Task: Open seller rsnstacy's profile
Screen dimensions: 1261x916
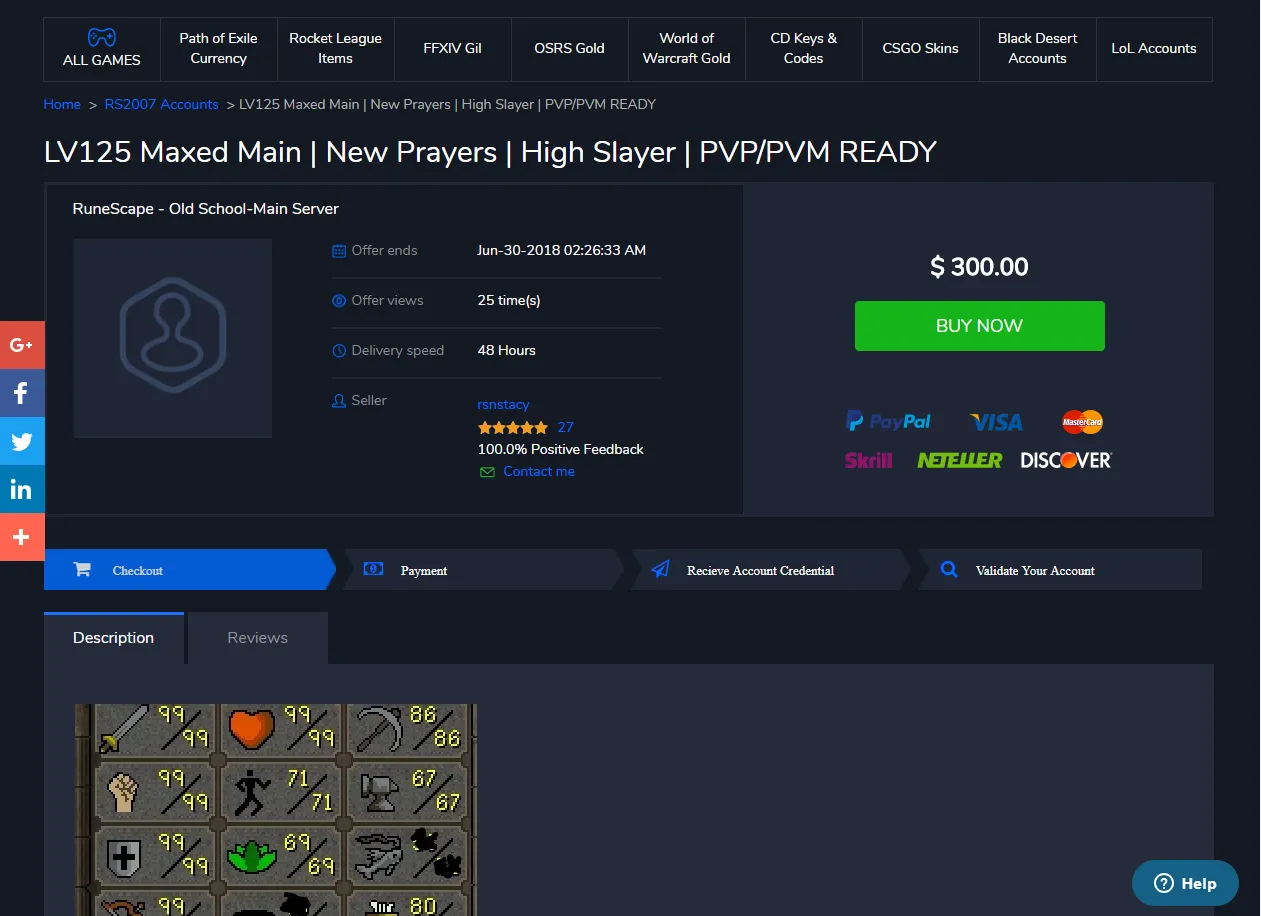Action: 503,405
